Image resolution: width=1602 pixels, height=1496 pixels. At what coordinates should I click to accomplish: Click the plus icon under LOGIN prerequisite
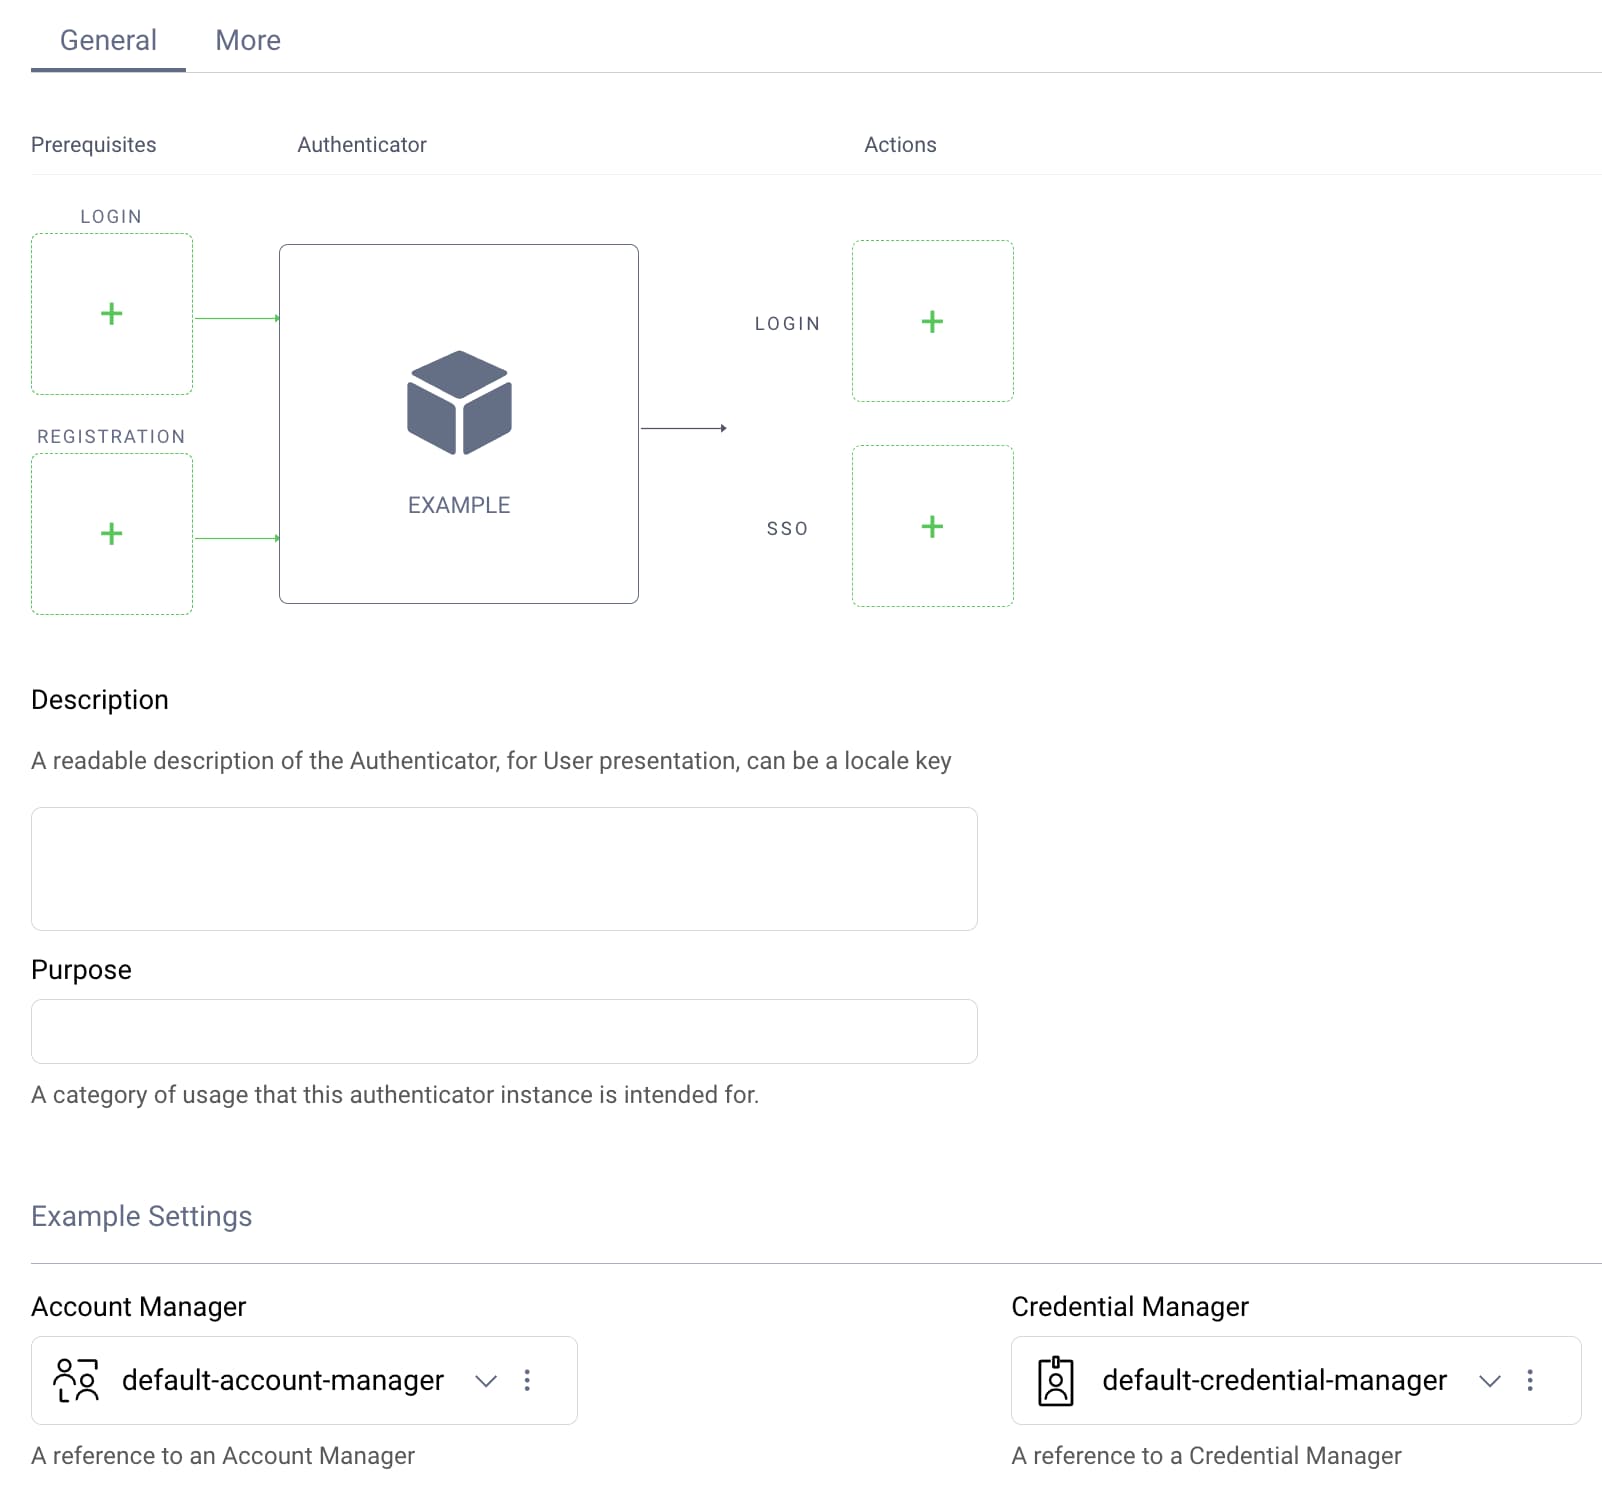tap(111, 313)
